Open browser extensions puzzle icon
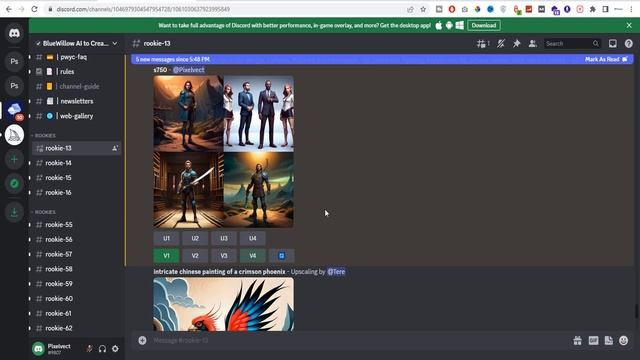The image size is (640, 360). [x=592, y=9]
